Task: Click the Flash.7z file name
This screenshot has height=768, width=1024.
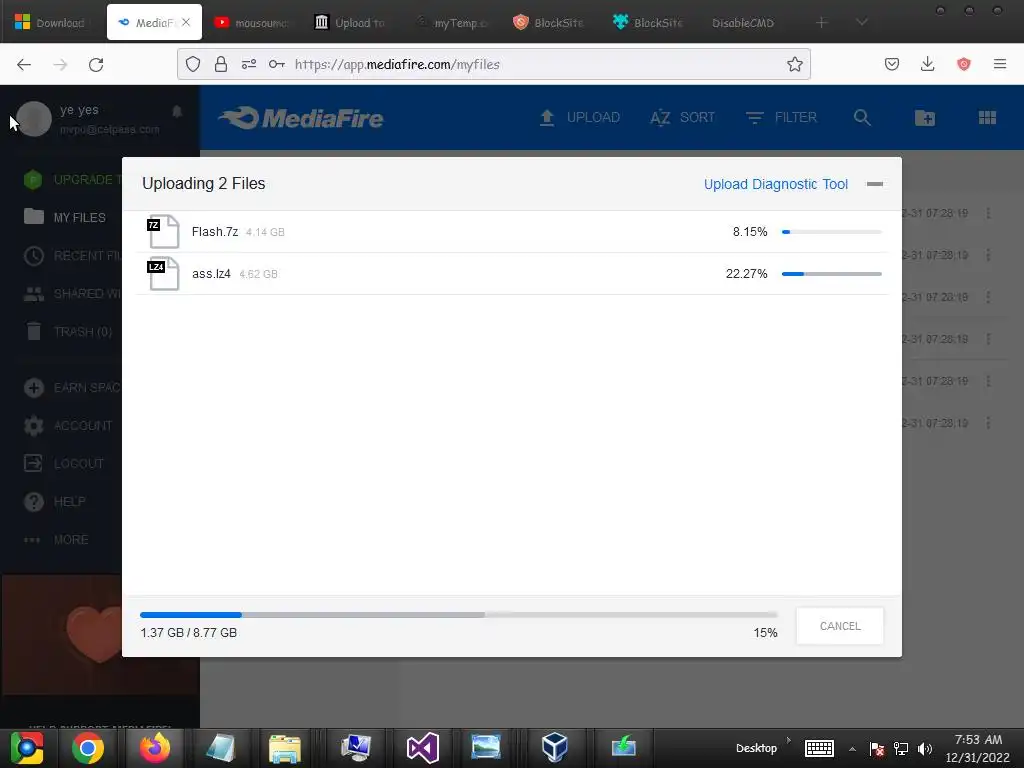Action: 215,232
